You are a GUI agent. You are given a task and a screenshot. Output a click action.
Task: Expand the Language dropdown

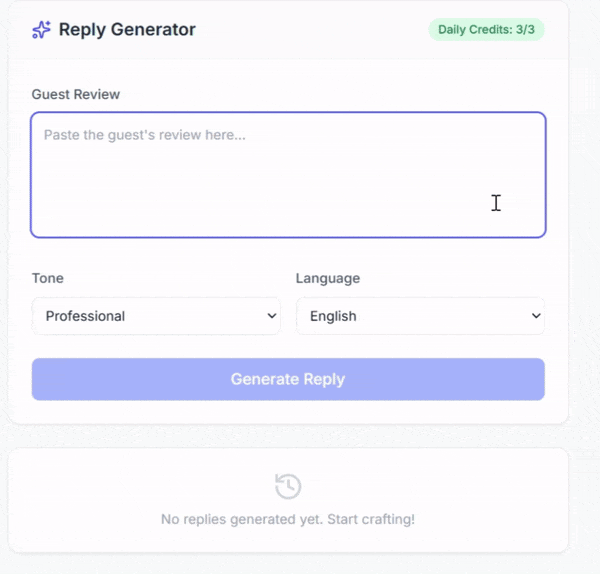[x=420, y=316]
